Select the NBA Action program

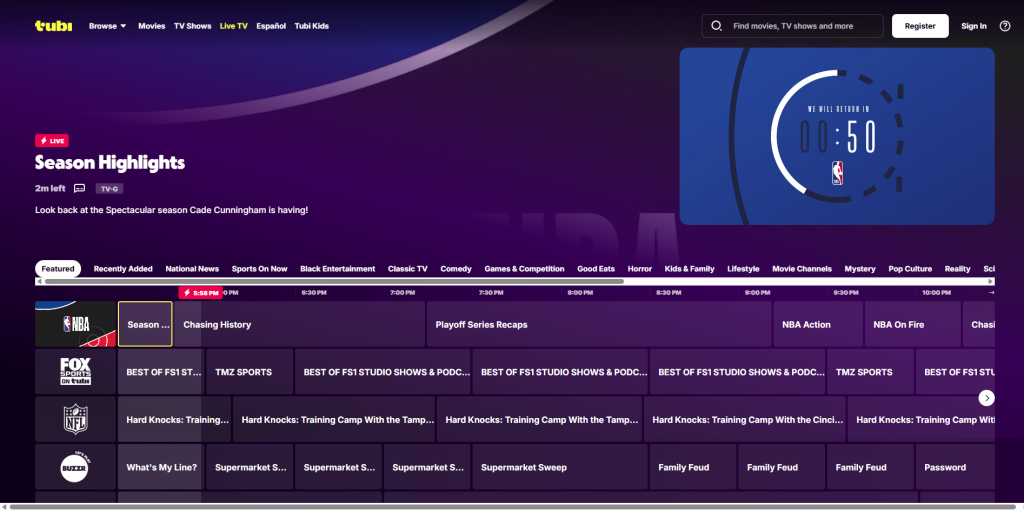click(818, 324)
